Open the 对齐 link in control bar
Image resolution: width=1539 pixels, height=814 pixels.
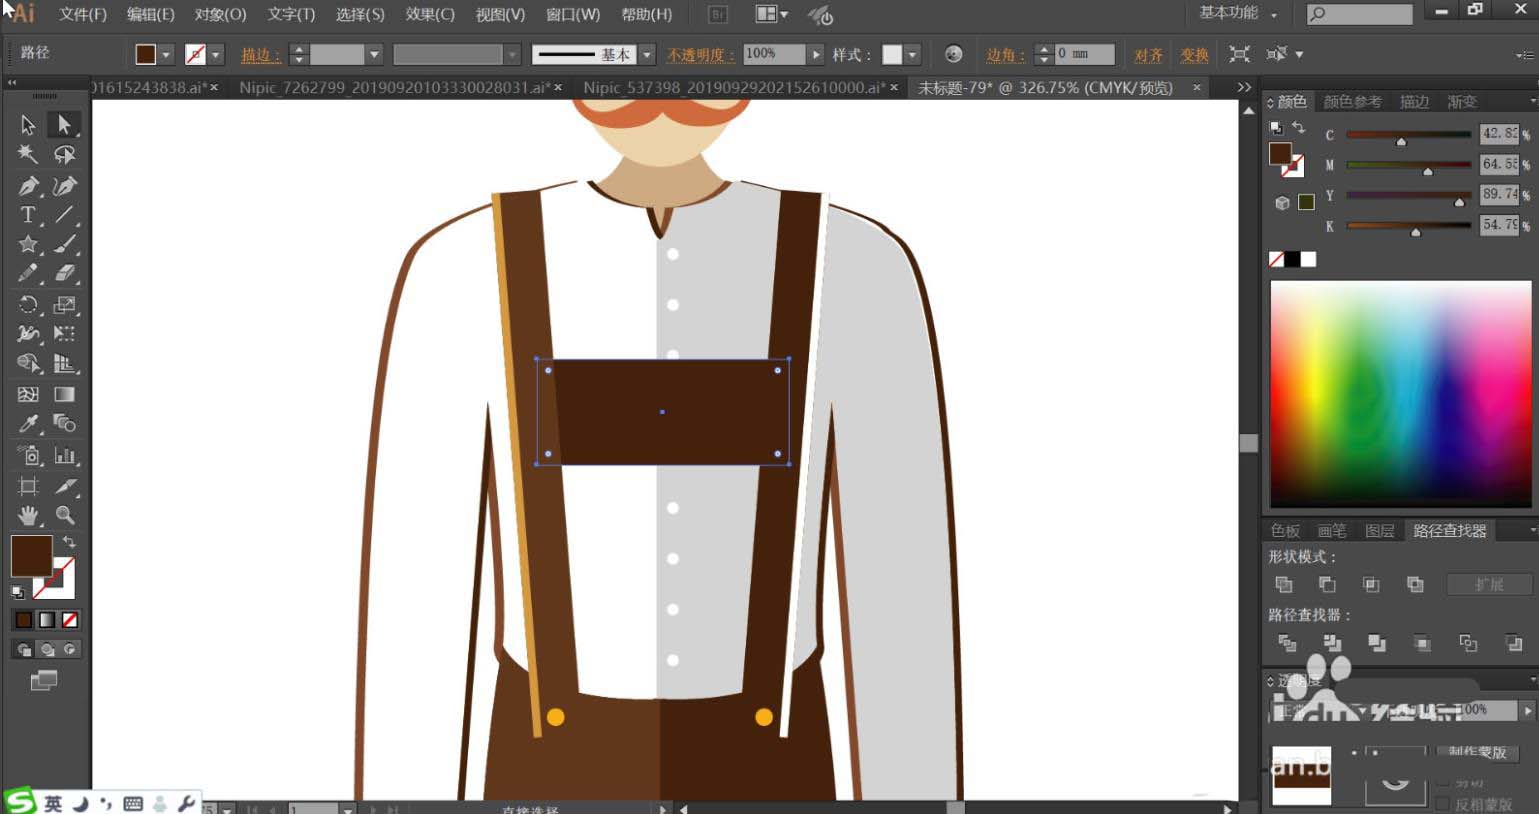[x=1148, y=55]
